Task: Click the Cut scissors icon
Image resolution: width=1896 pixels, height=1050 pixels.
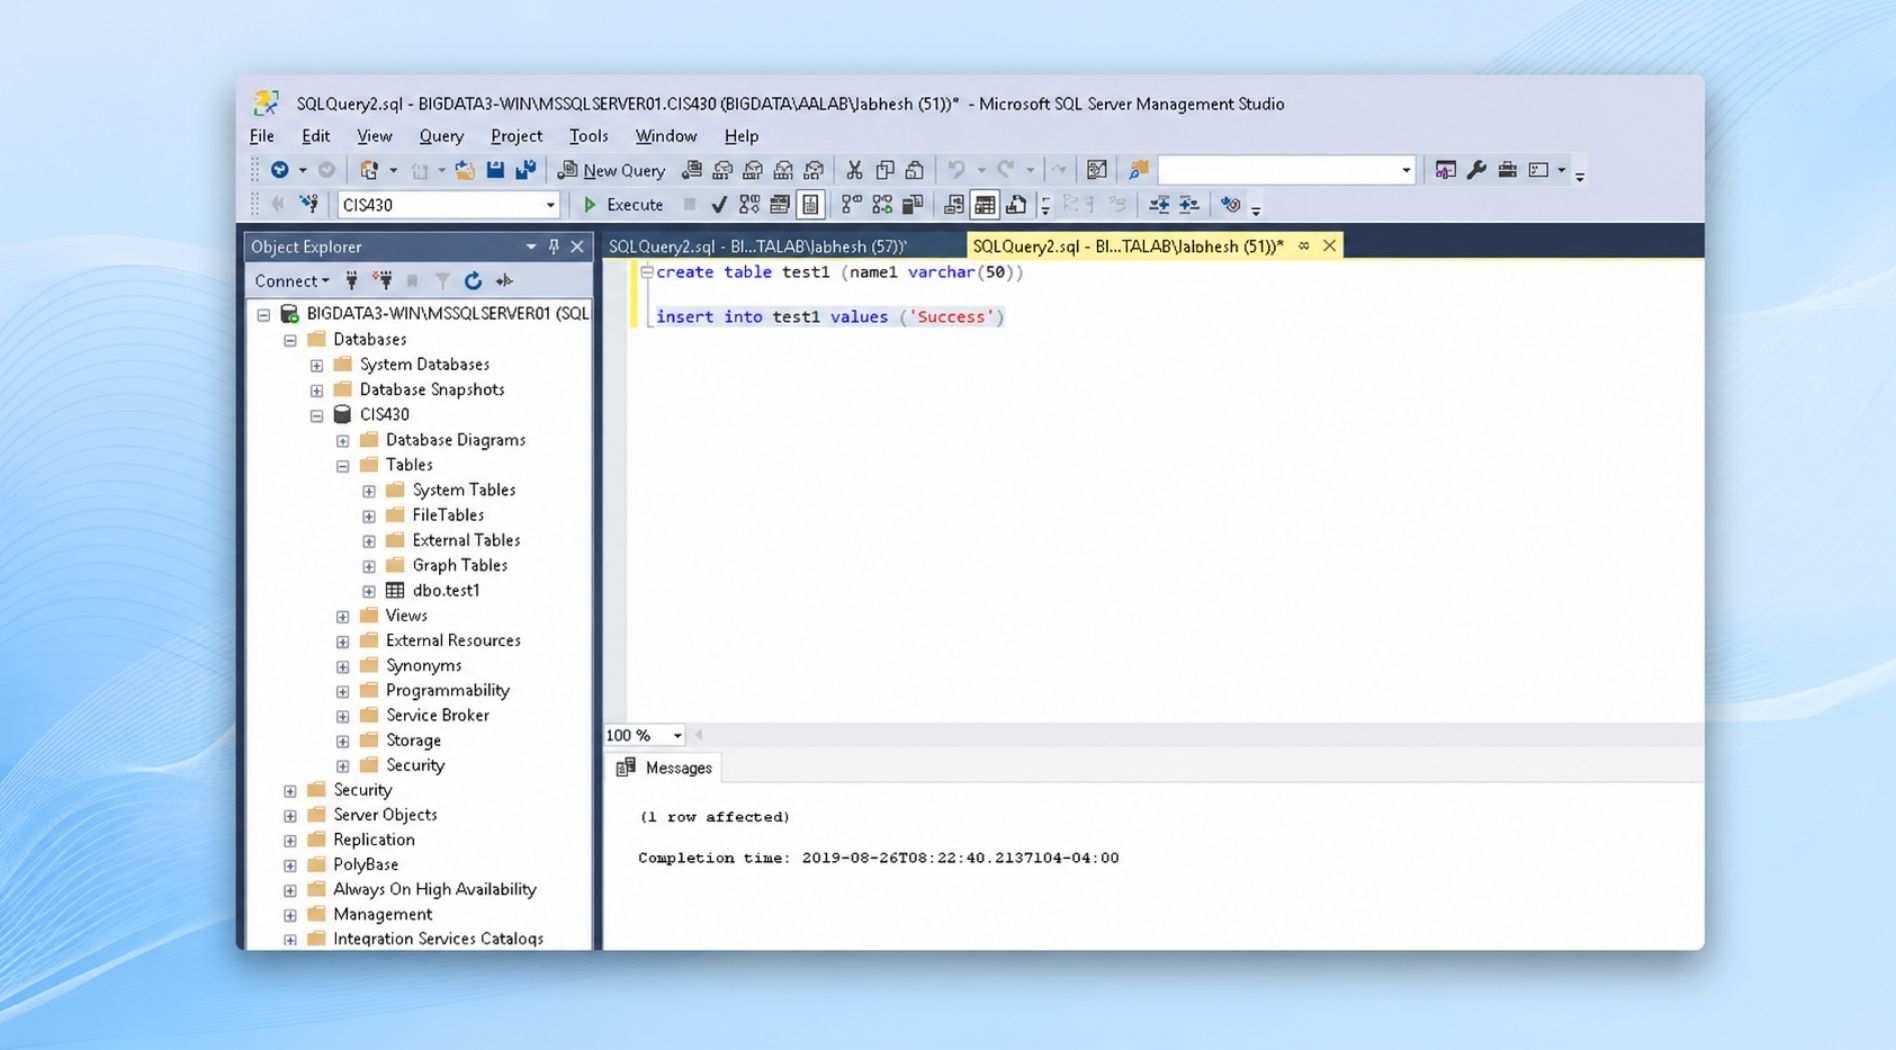Action: 854,170
